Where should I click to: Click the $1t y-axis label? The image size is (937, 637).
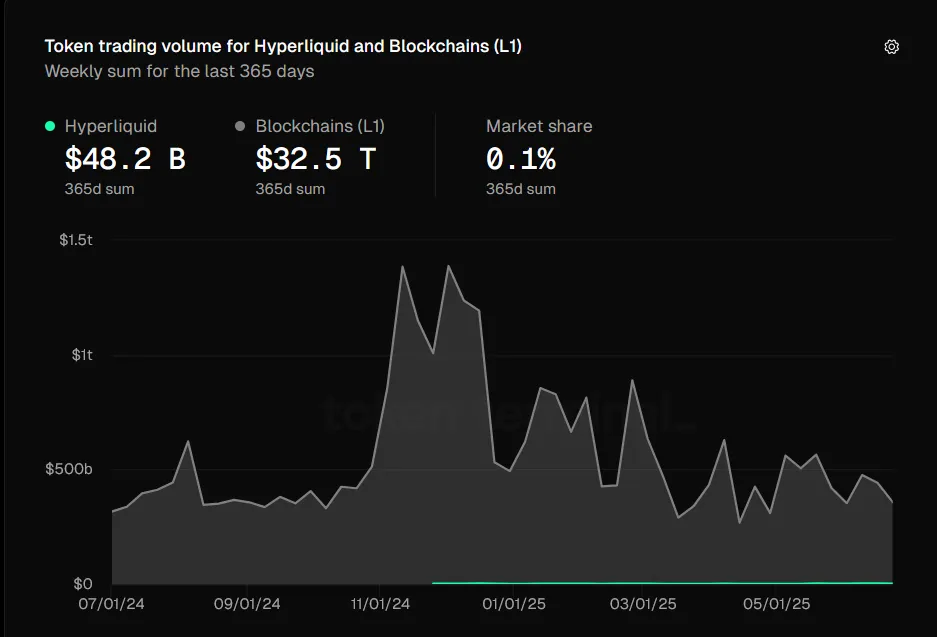tap(82, 355)
